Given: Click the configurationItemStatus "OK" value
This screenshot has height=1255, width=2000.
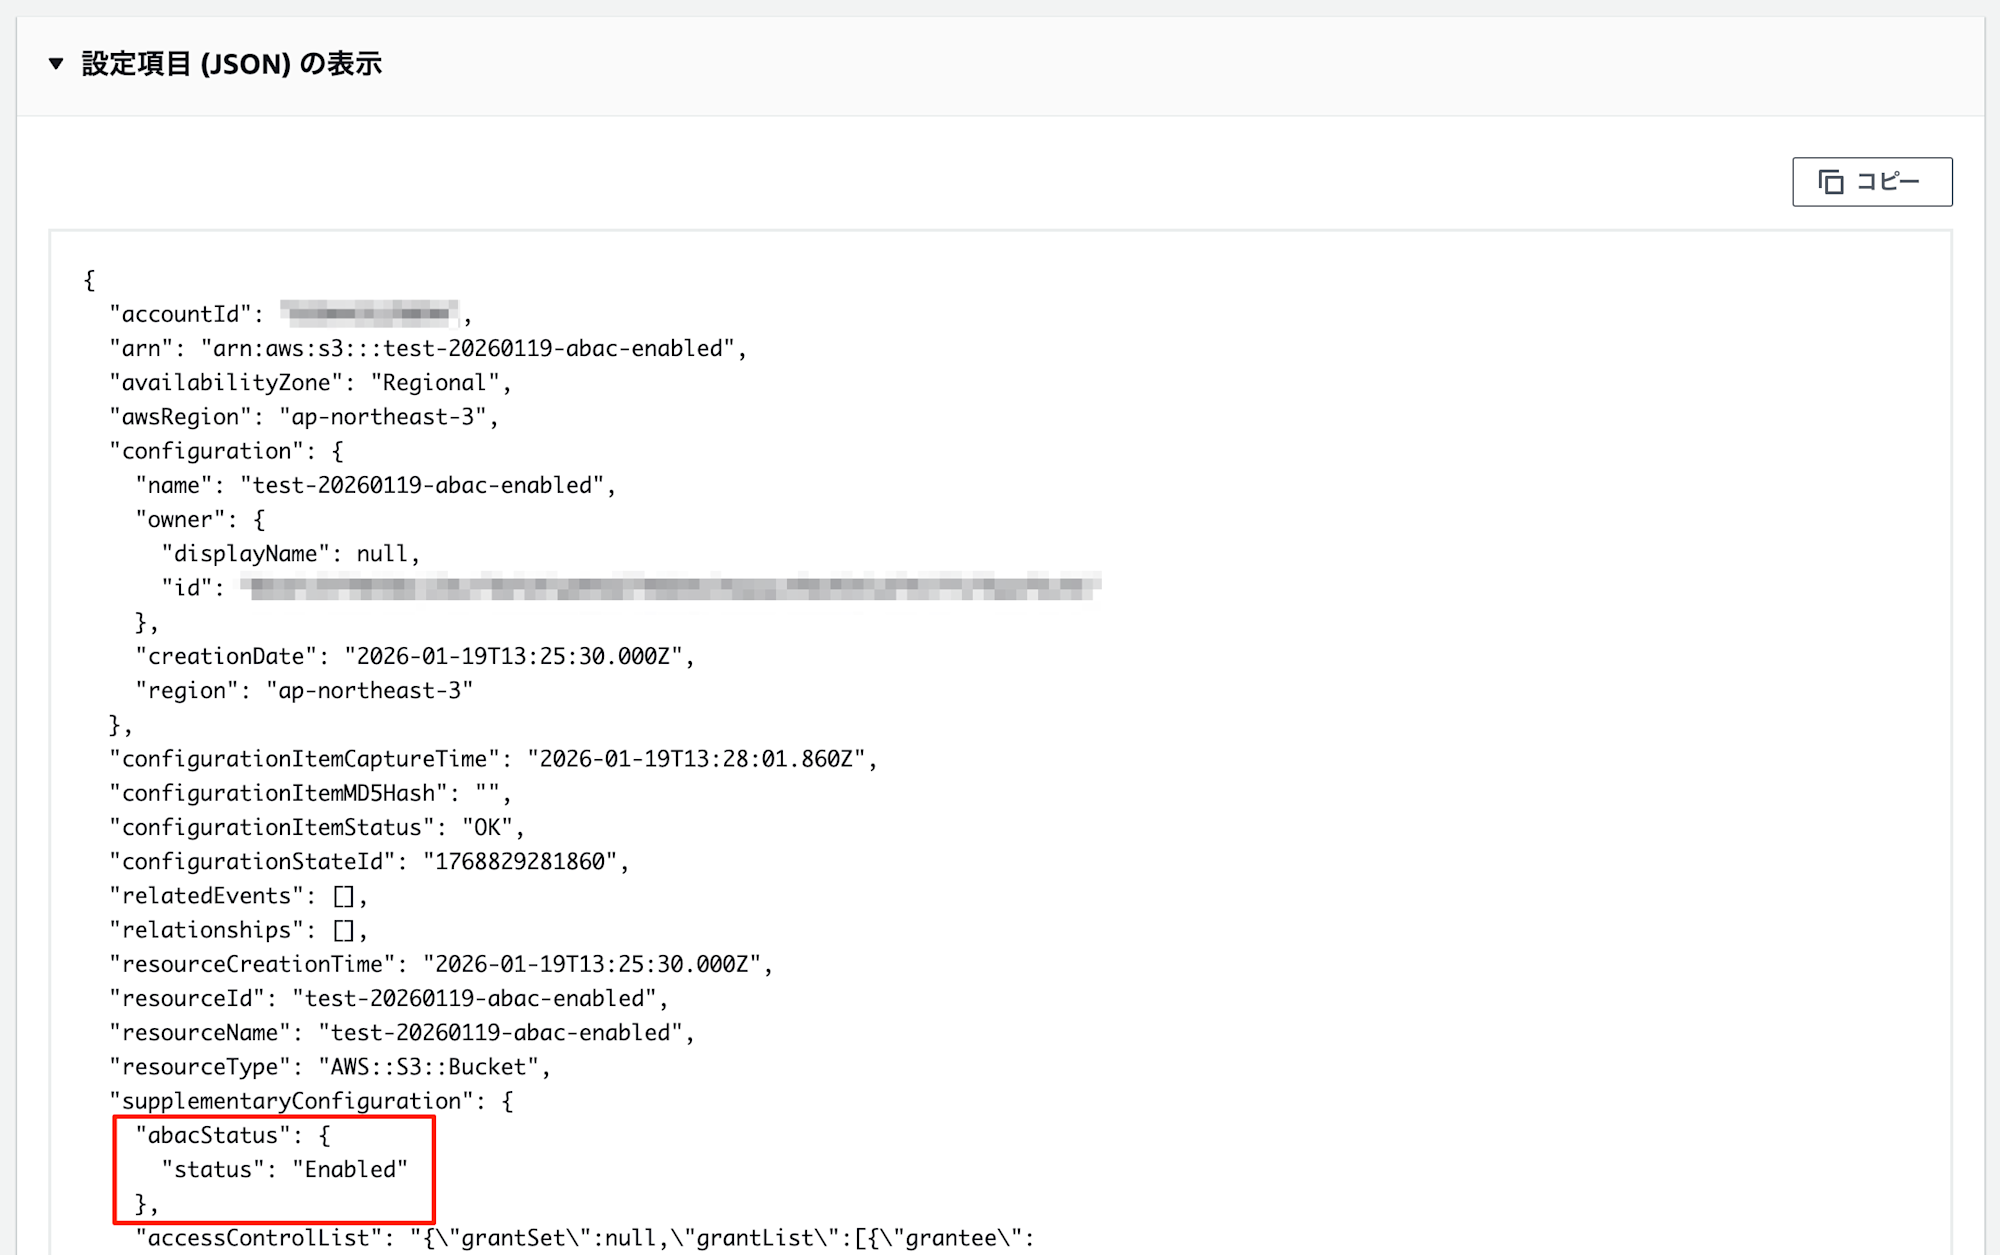Looking at the screenshot, I should pyautogui.click(x=487, y=827).
